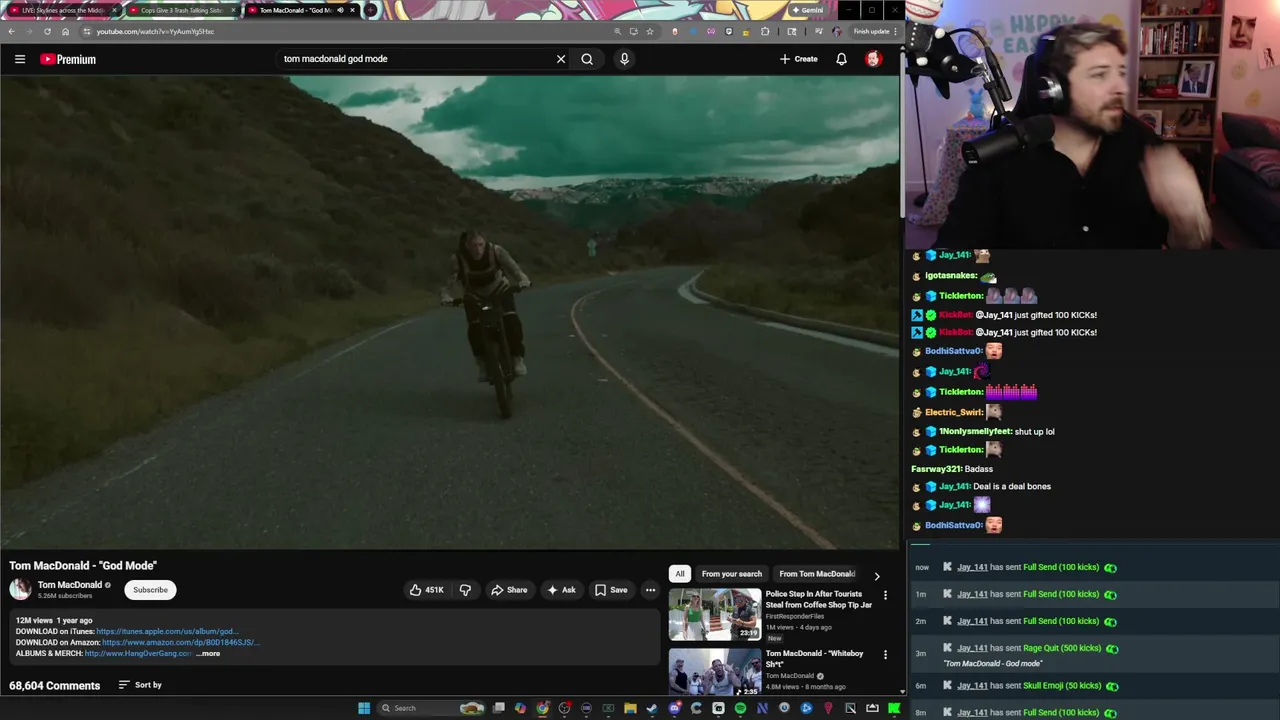Open the Amazon download link
Viewport: 1280px width, 720px height.
[180, 642]
